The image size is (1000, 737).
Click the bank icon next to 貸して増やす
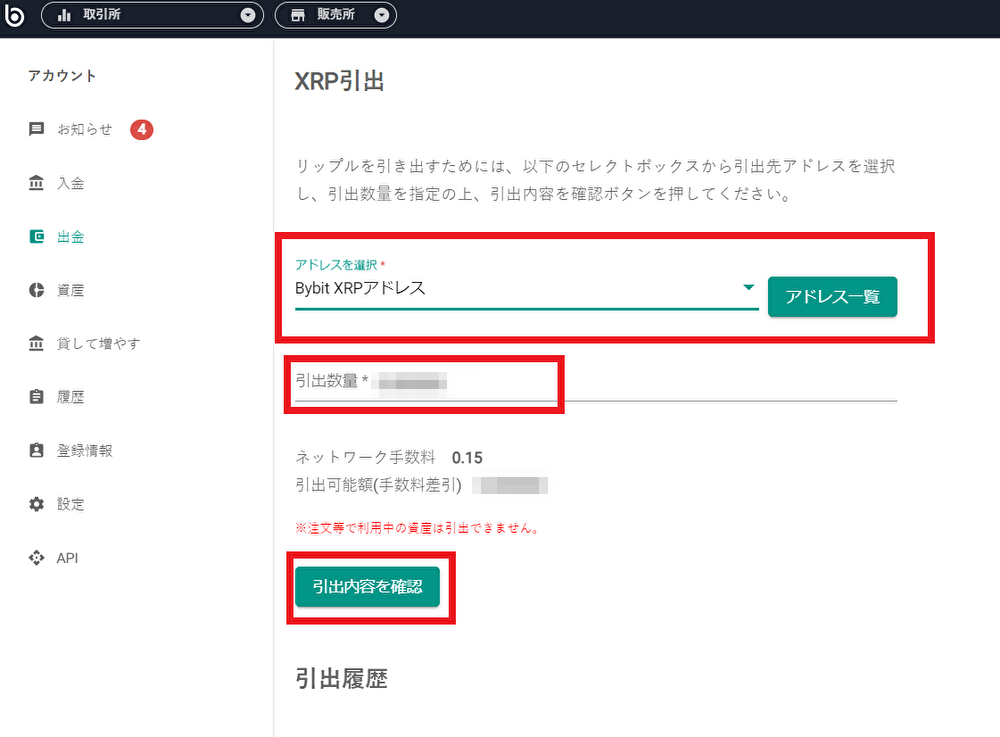(x=36, y=344)
